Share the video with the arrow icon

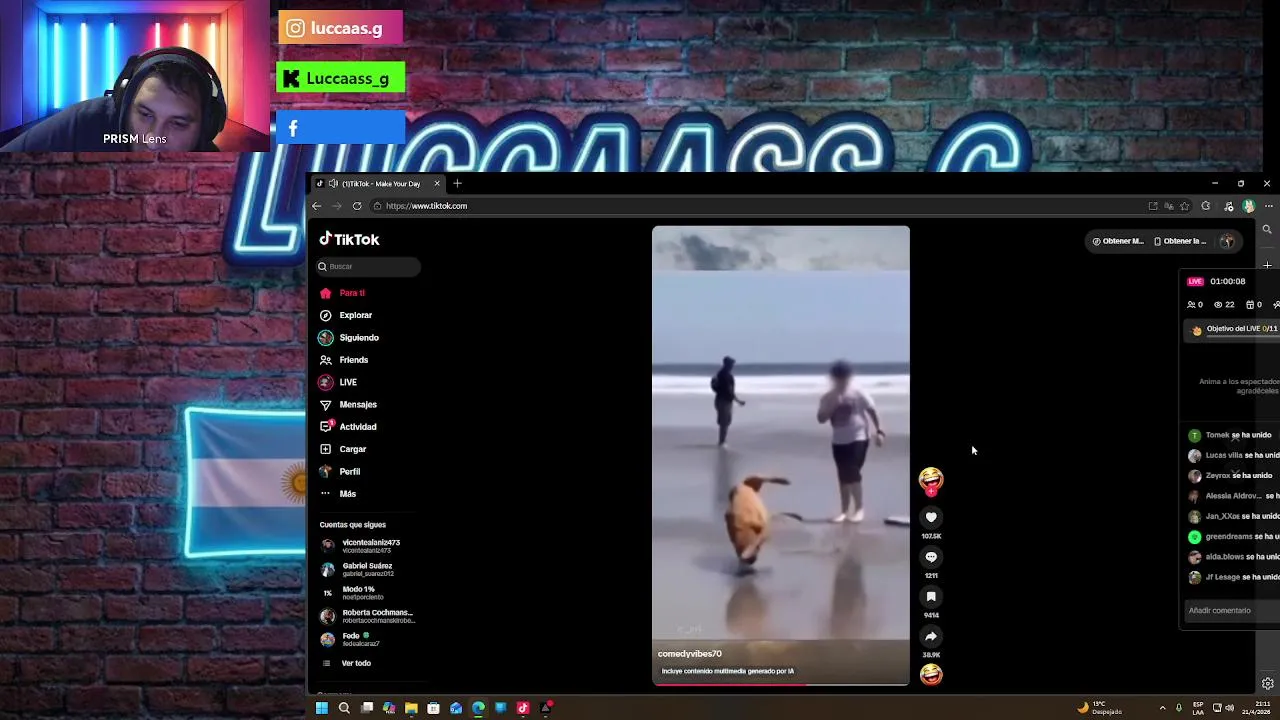[931, 636]
